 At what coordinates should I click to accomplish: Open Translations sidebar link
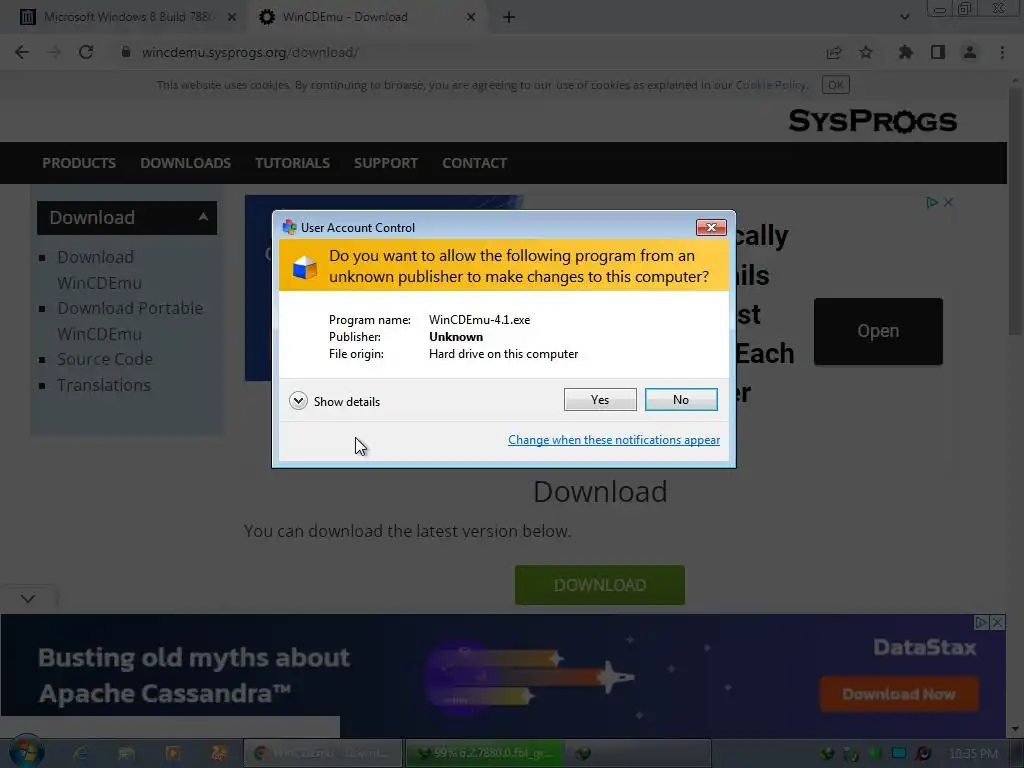click(x=103, y=385)
